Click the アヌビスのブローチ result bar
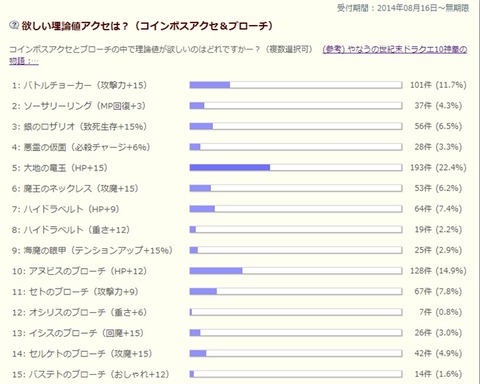This screenshot has width=480, height=384. click(296, 271)
